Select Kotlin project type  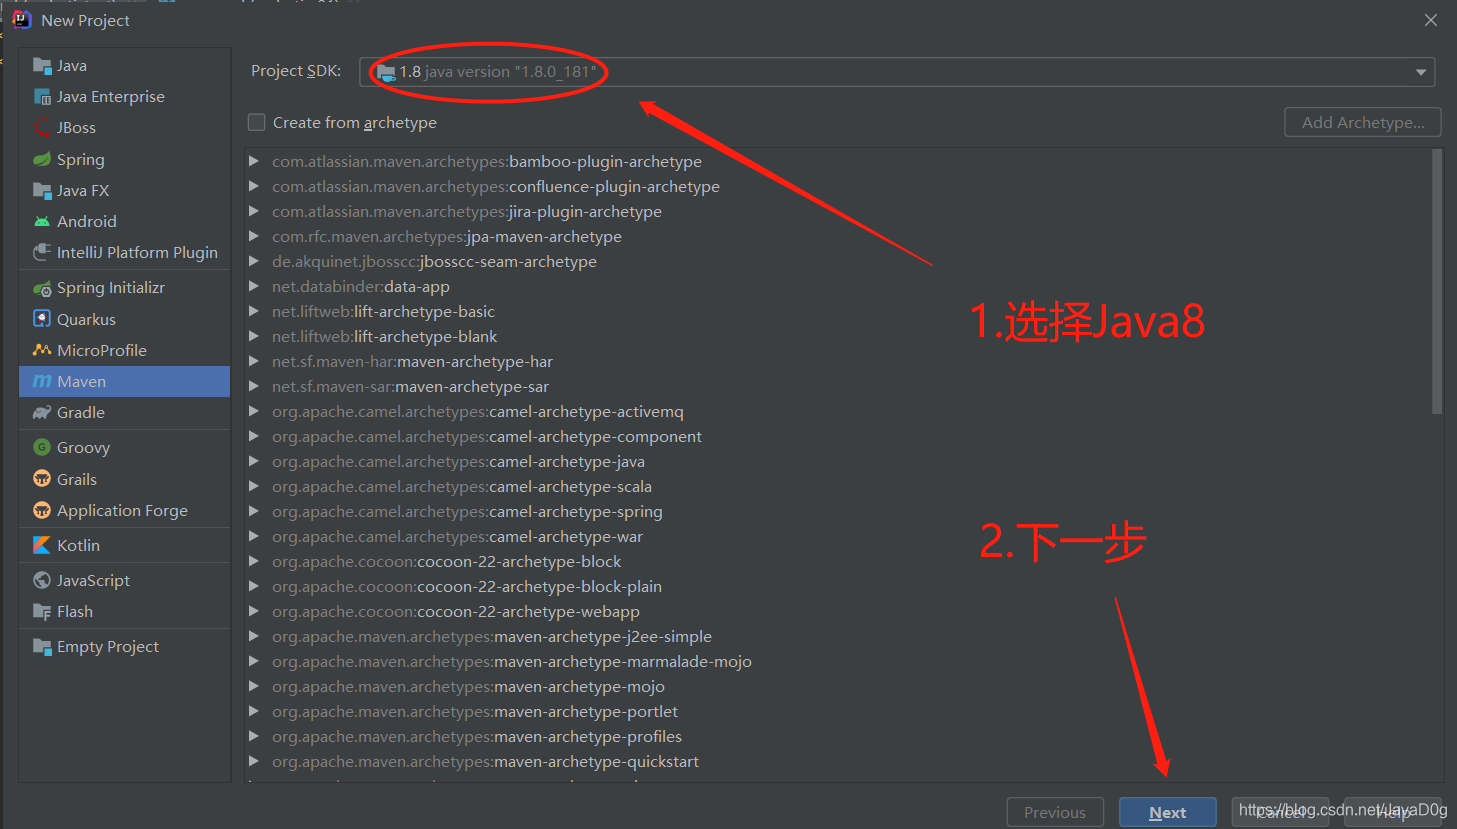click(x=125, y=545)
